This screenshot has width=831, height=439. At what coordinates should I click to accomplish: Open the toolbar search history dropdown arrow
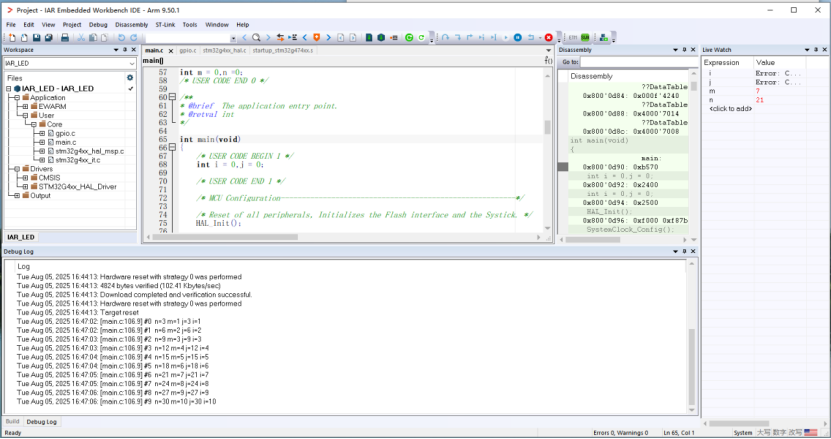(x=233, y=38)
